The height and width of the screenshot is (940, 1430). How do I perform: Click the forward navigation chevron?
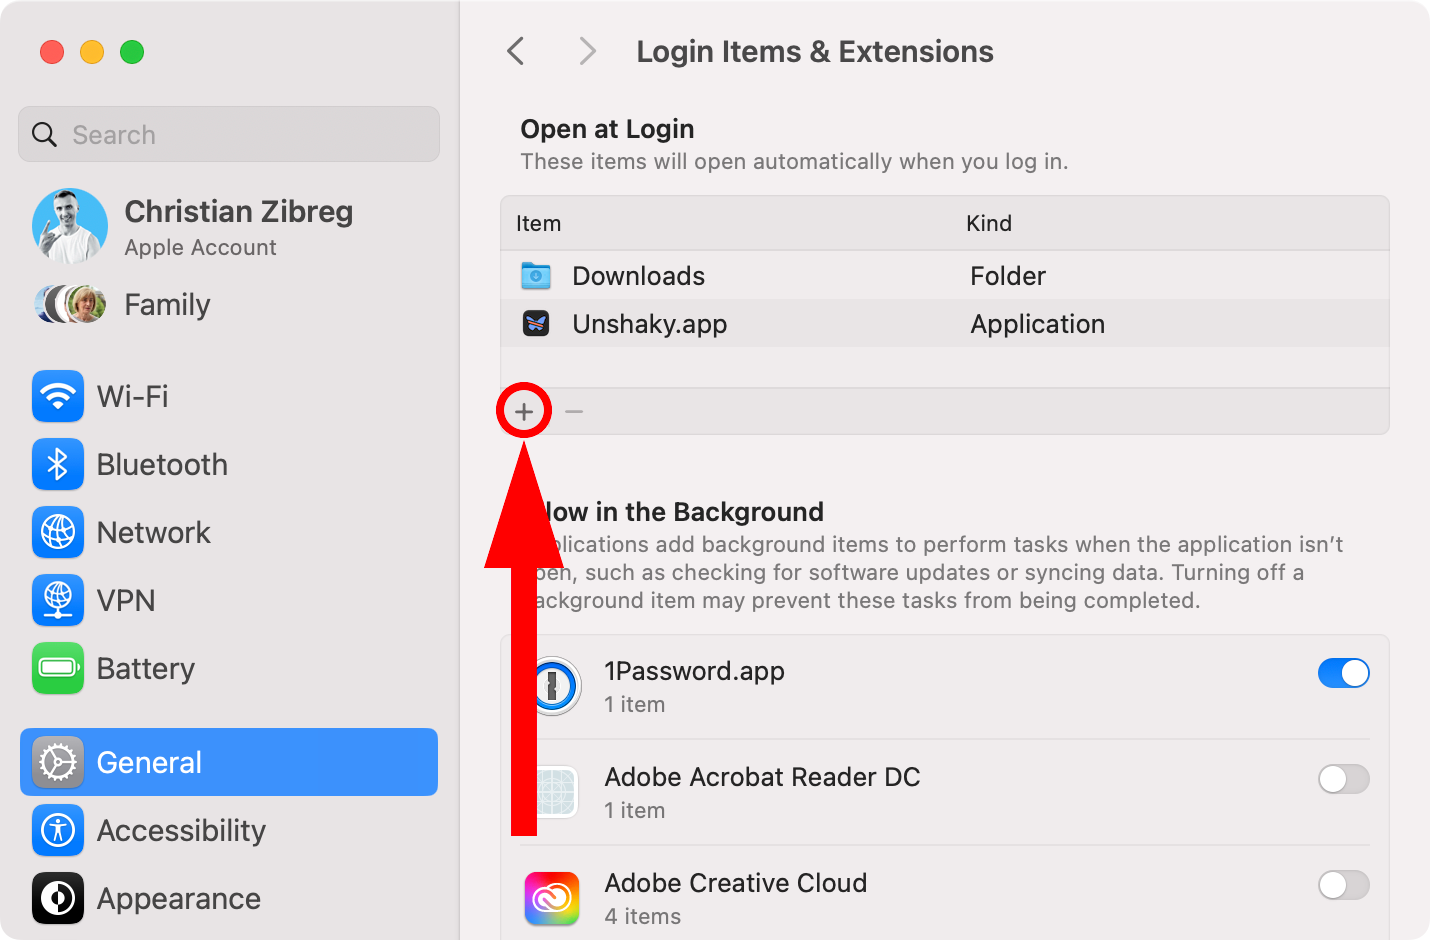(x=586, y=51)
